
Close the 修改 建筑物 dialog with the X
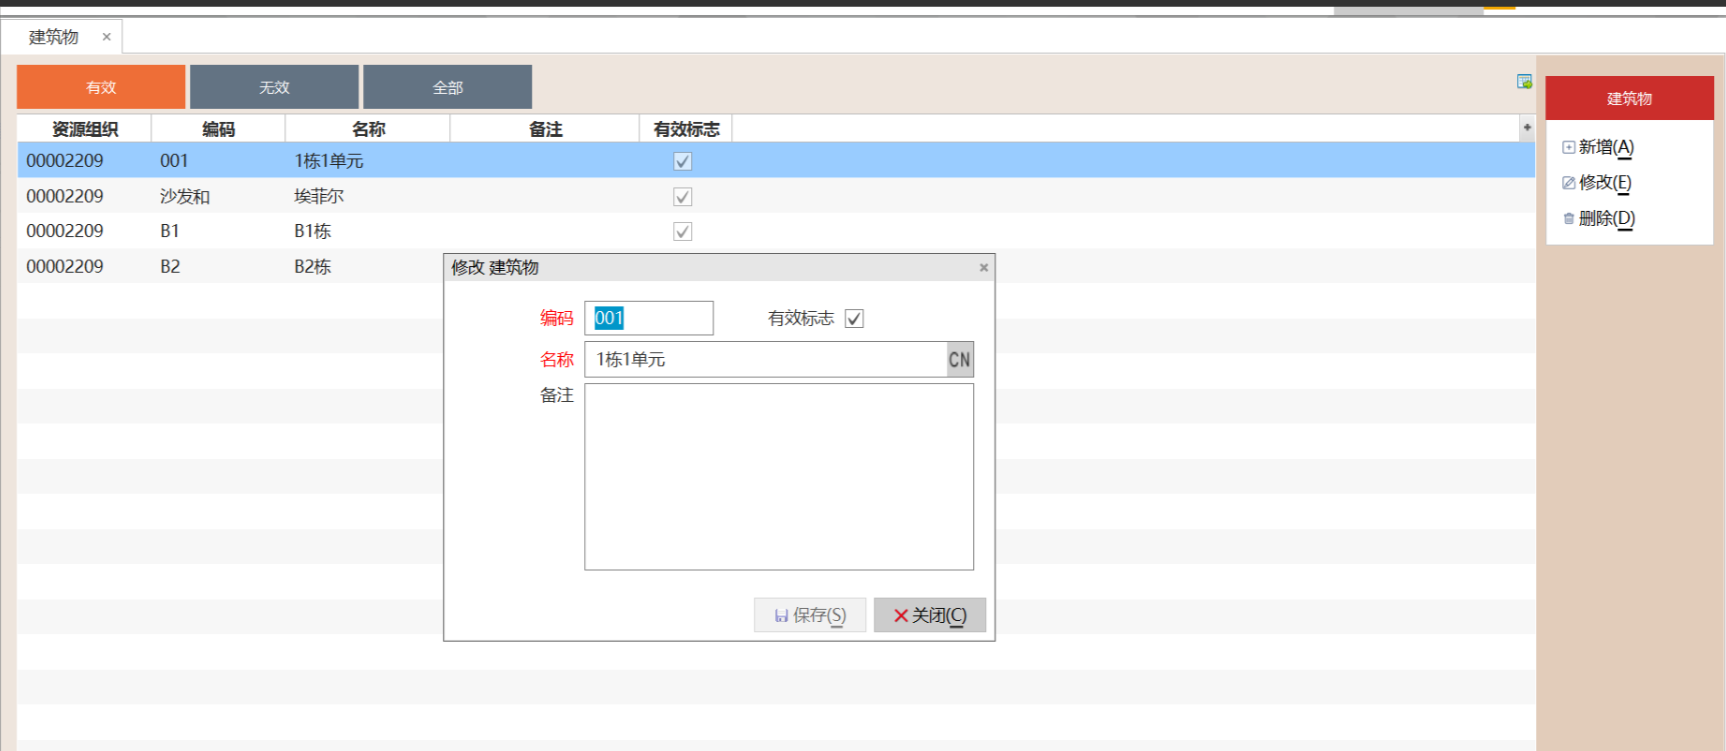click(x=983, y=268)
